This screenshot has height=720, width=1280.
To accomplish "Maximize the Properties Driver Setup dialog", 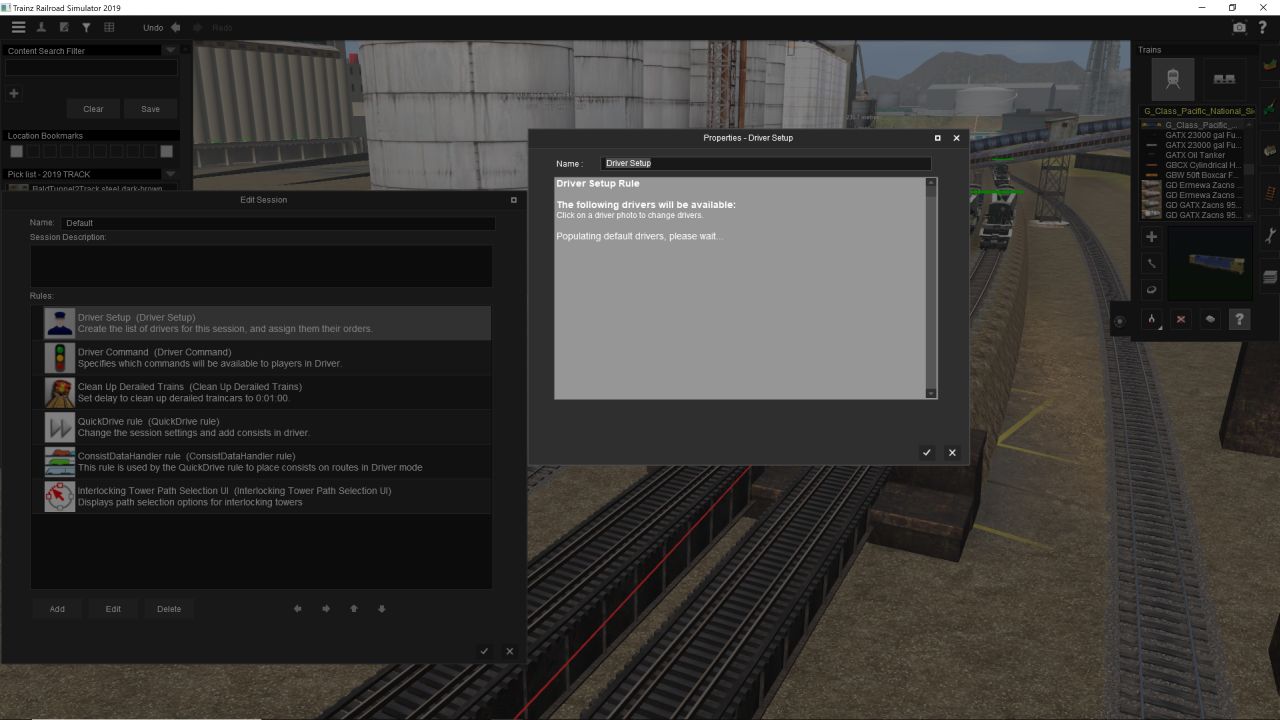I will point(937,138).
